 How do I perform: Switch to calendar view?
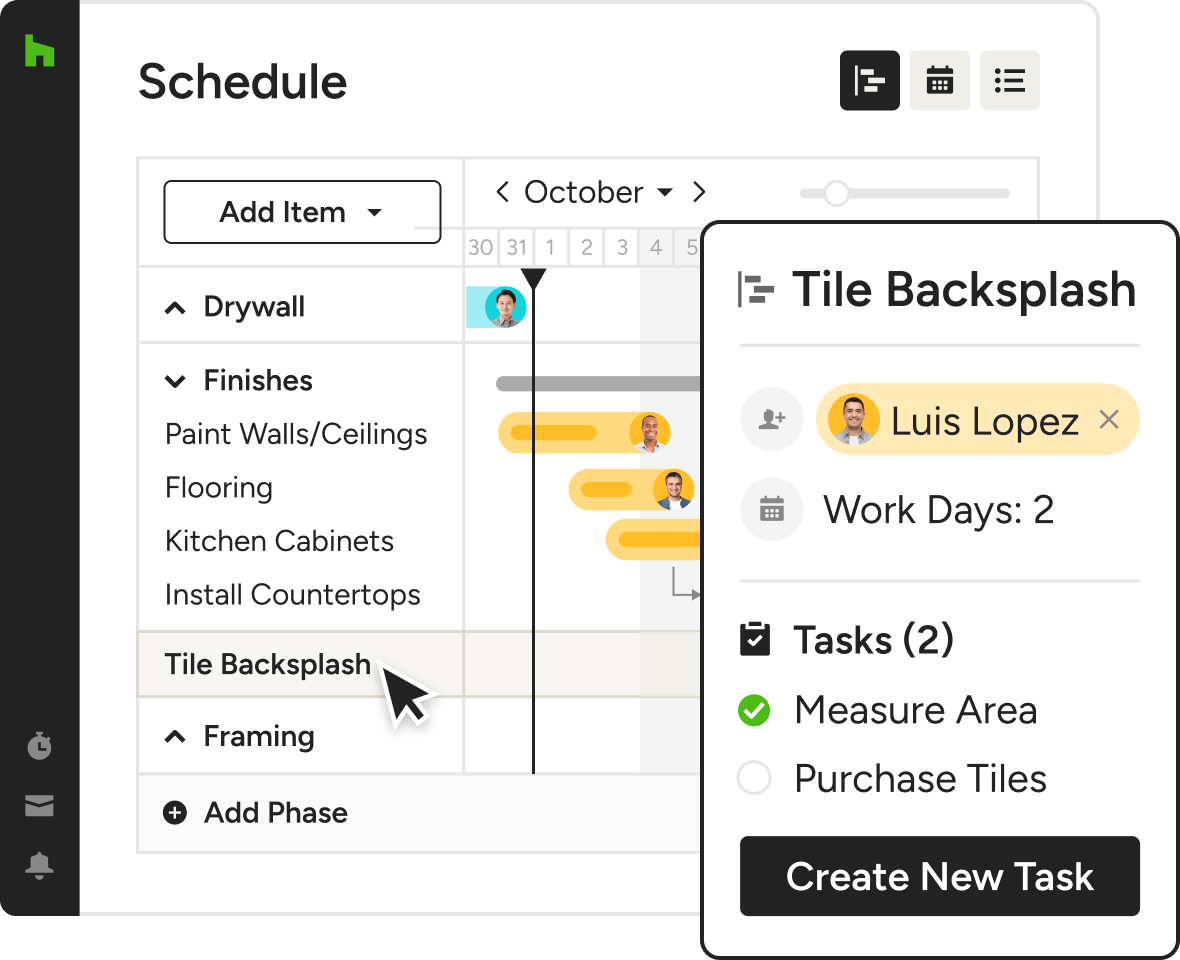(939, 81)
